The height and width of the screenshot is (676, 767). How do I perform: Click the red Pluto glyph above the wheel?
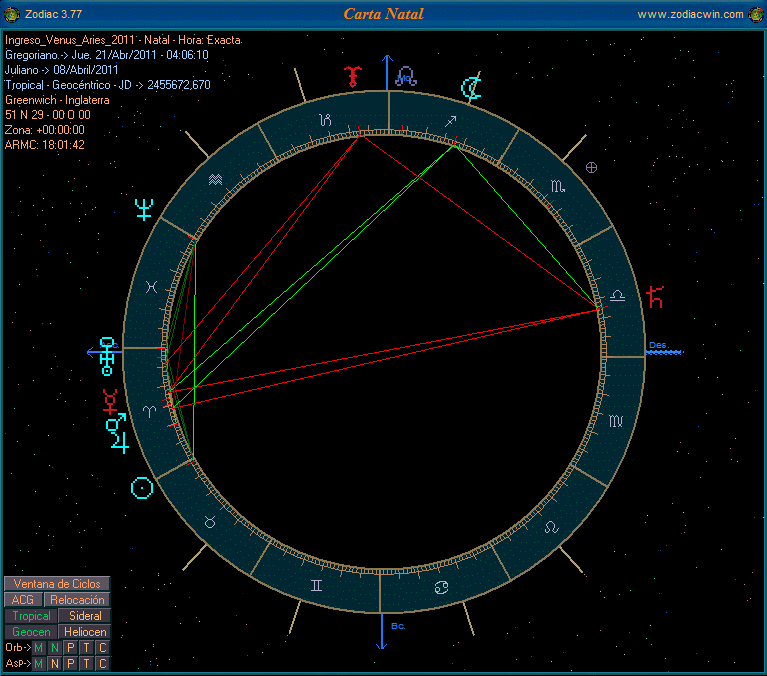click(352, 76)
